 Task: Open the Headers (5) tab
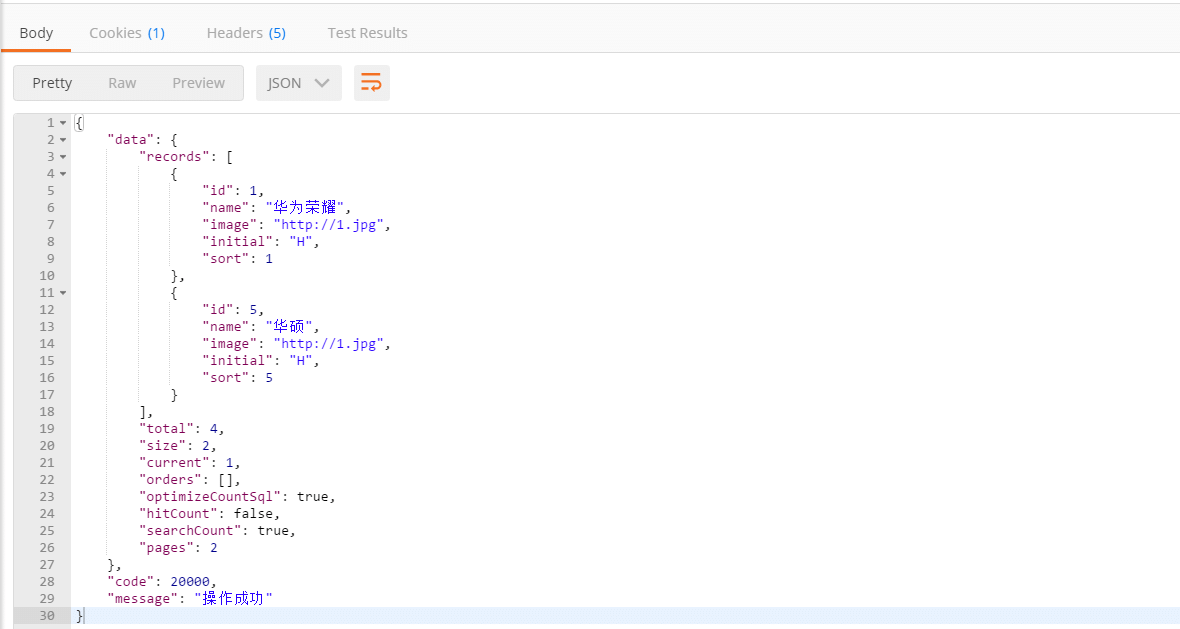coord(246,33)
